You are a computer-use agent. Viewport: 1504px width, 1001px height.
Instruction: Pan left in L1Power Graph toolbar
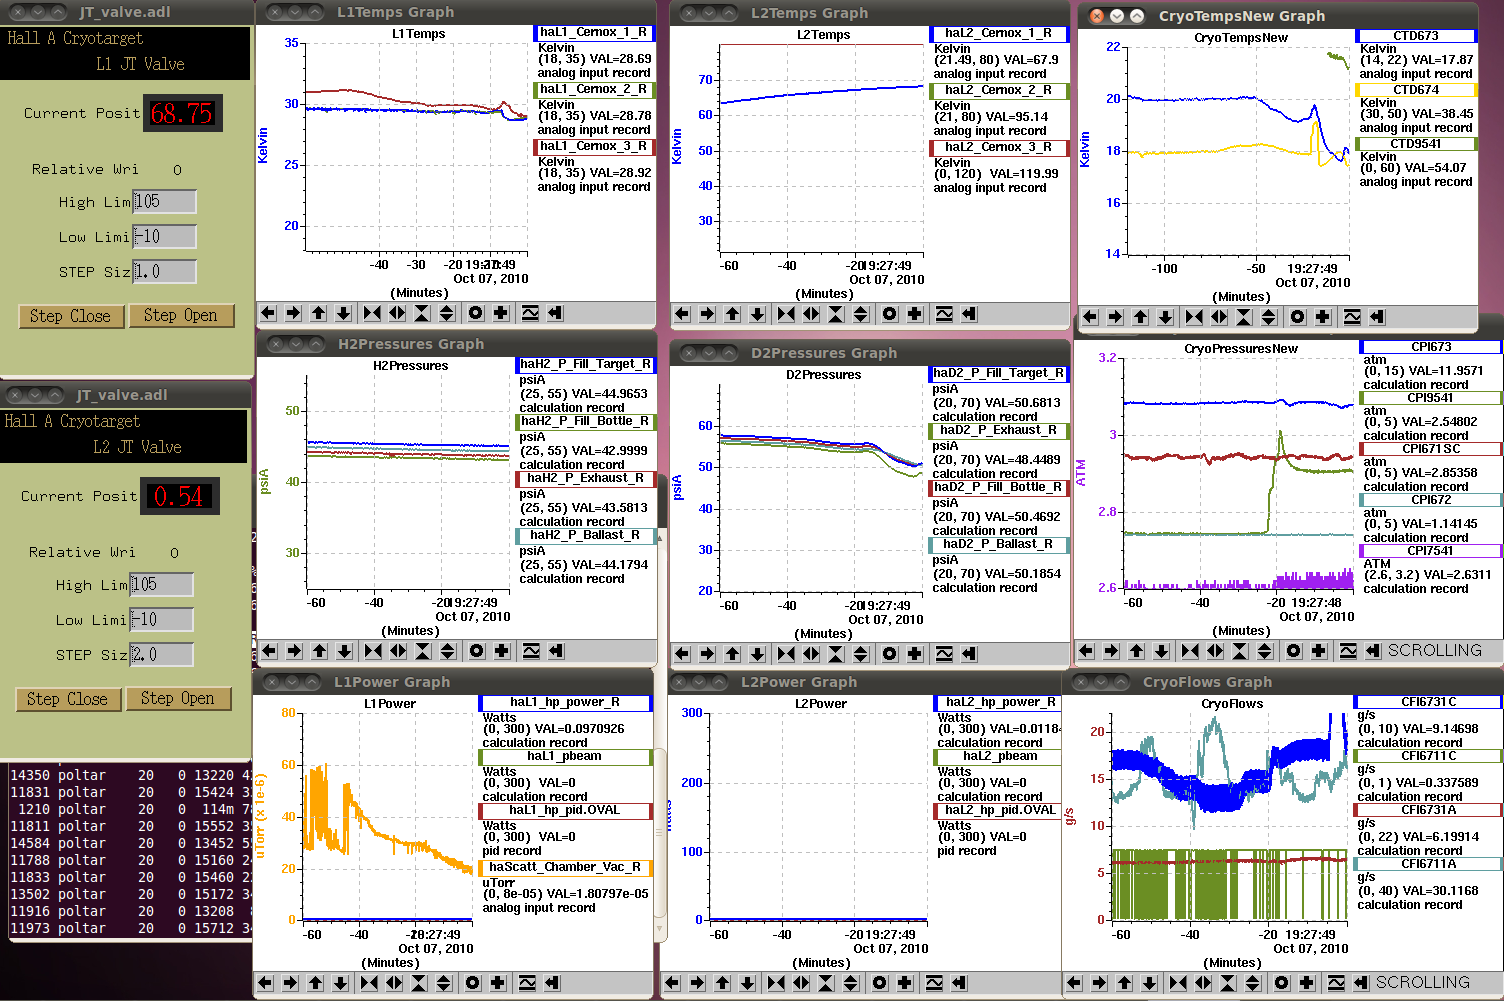pos(265,983)
